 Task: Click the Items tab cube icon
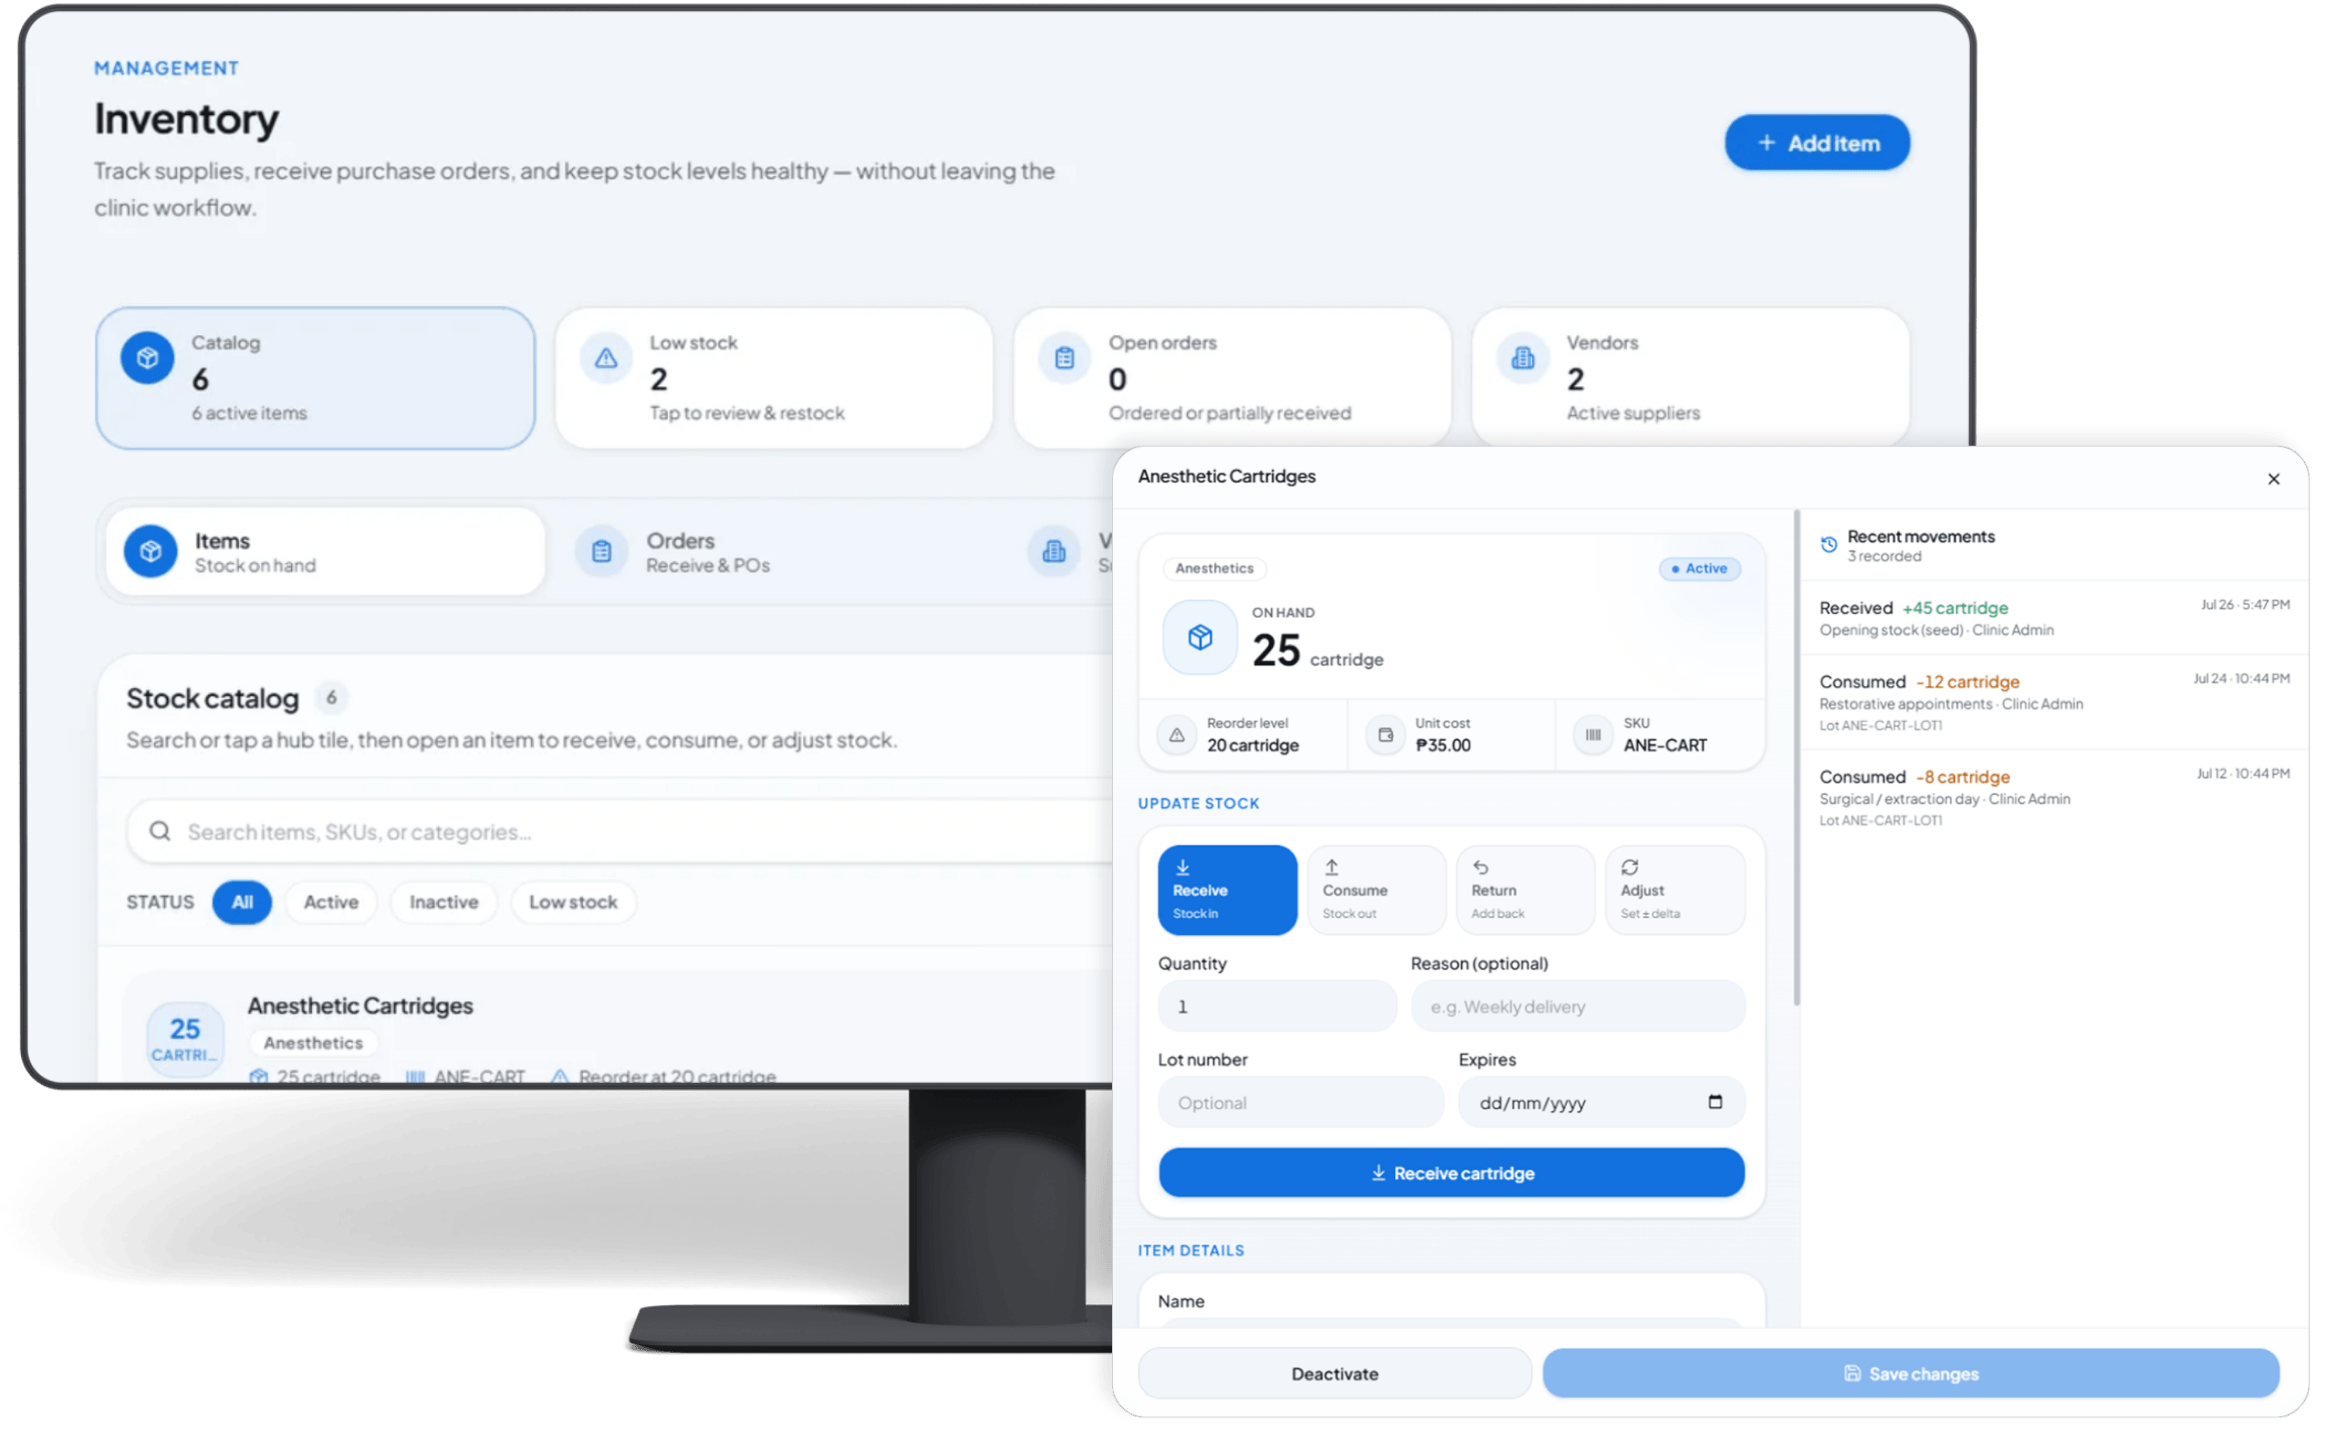point(150,551)
